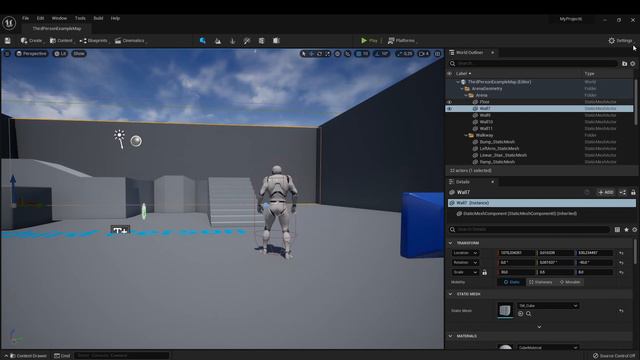The height and width of the screenshot is (360, 640).
Task: Collapse the Walkway folder
Action: 466,135
